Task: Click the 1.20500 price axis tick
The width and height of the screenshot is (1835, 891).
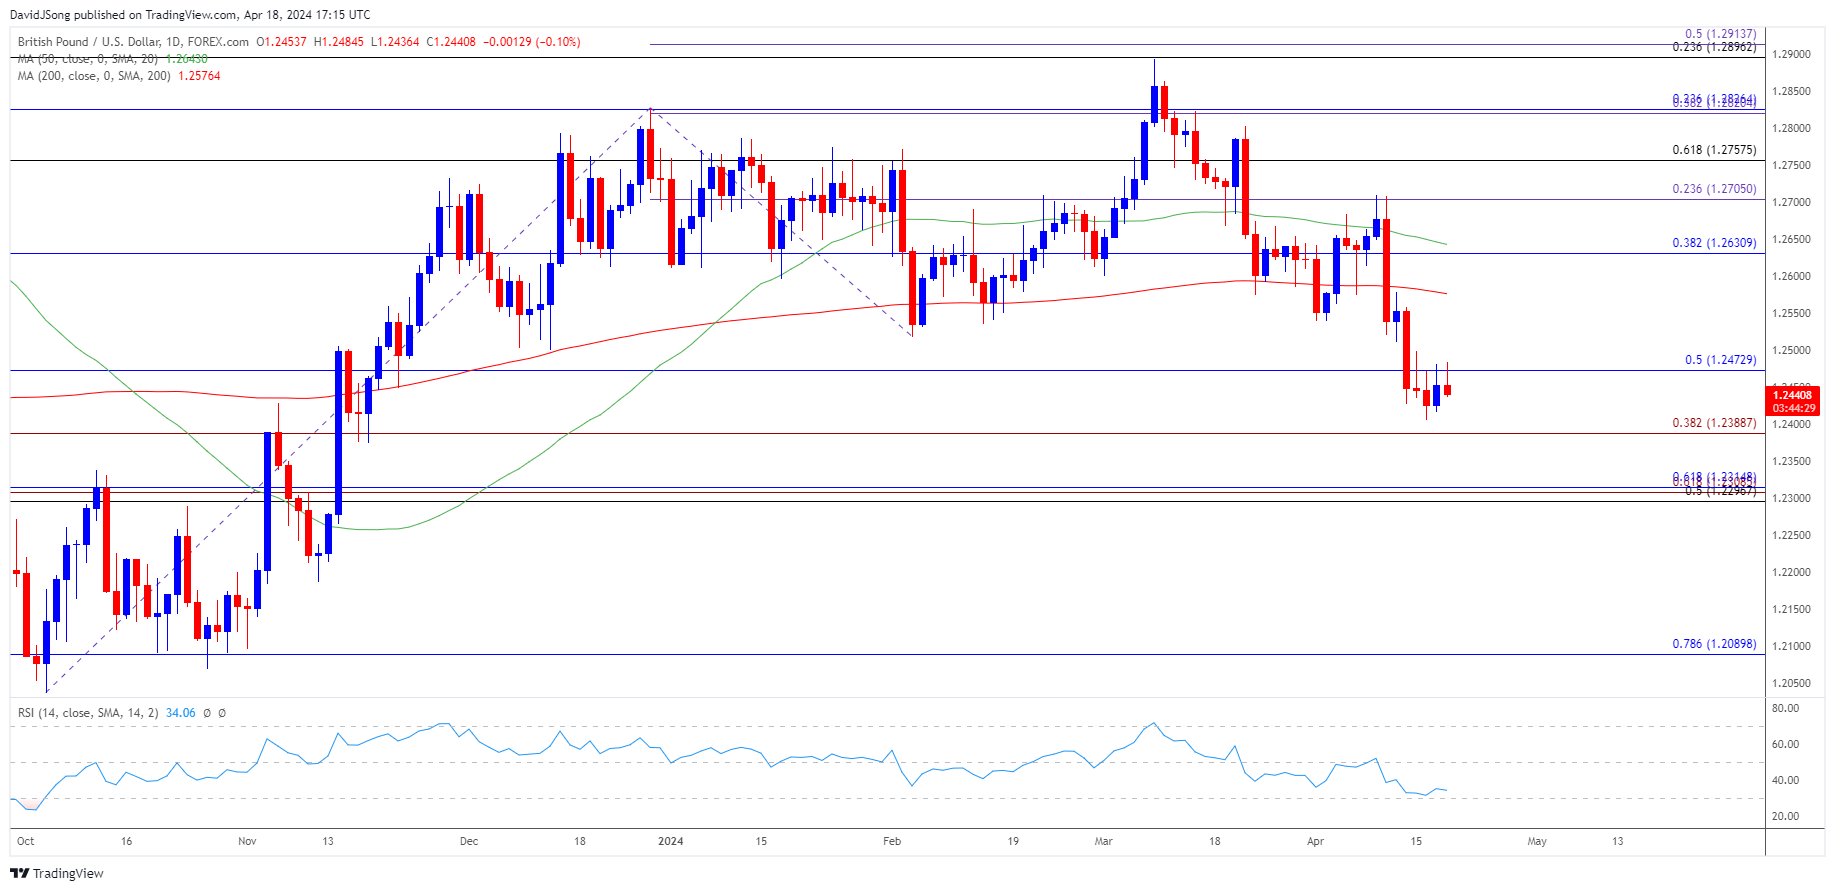Action: pyautogui.click(x=1792, y=683)
